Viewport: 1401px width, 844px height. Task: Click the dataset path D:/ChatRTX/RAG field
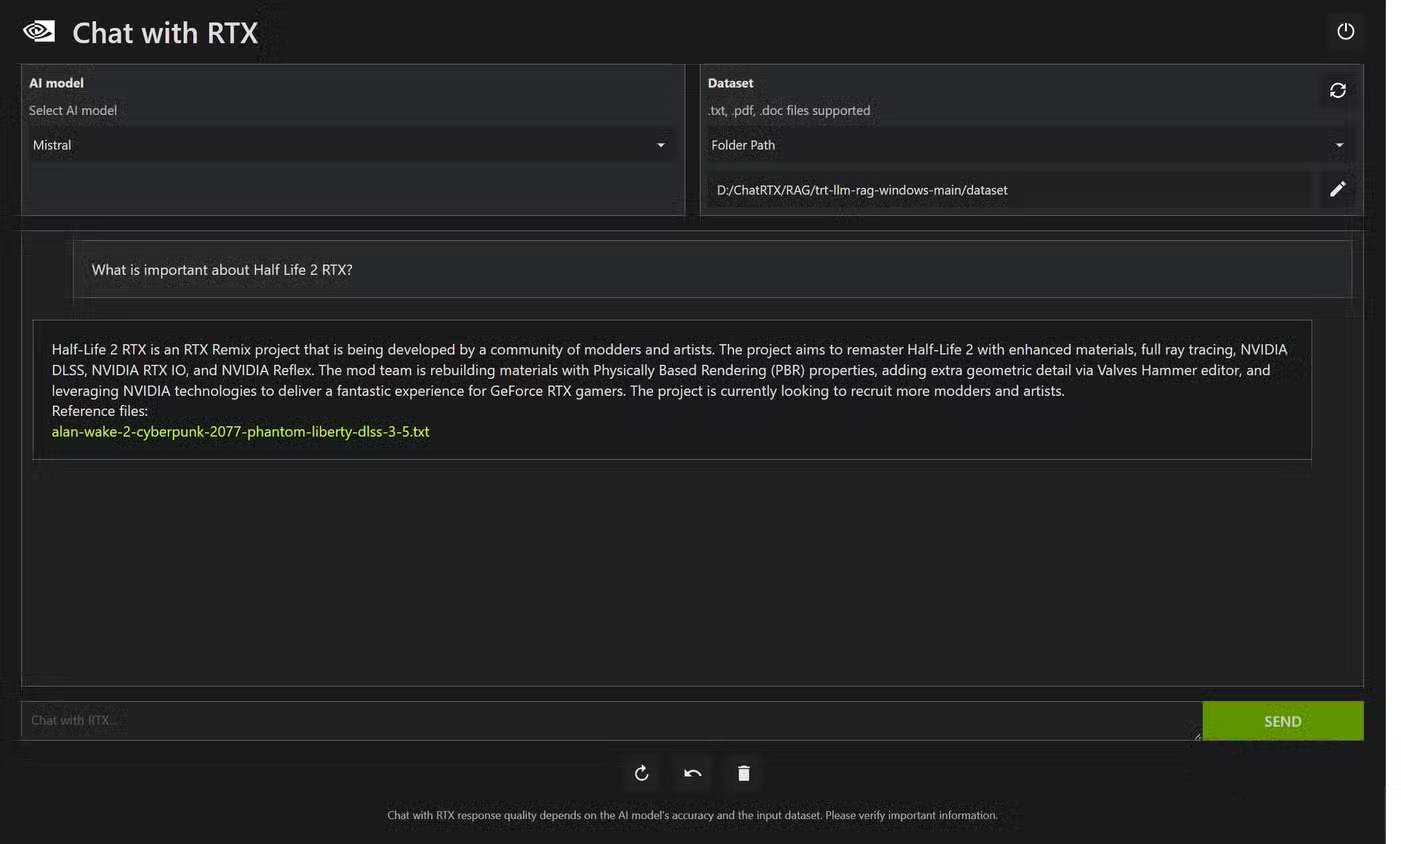tap(1010, 190)
